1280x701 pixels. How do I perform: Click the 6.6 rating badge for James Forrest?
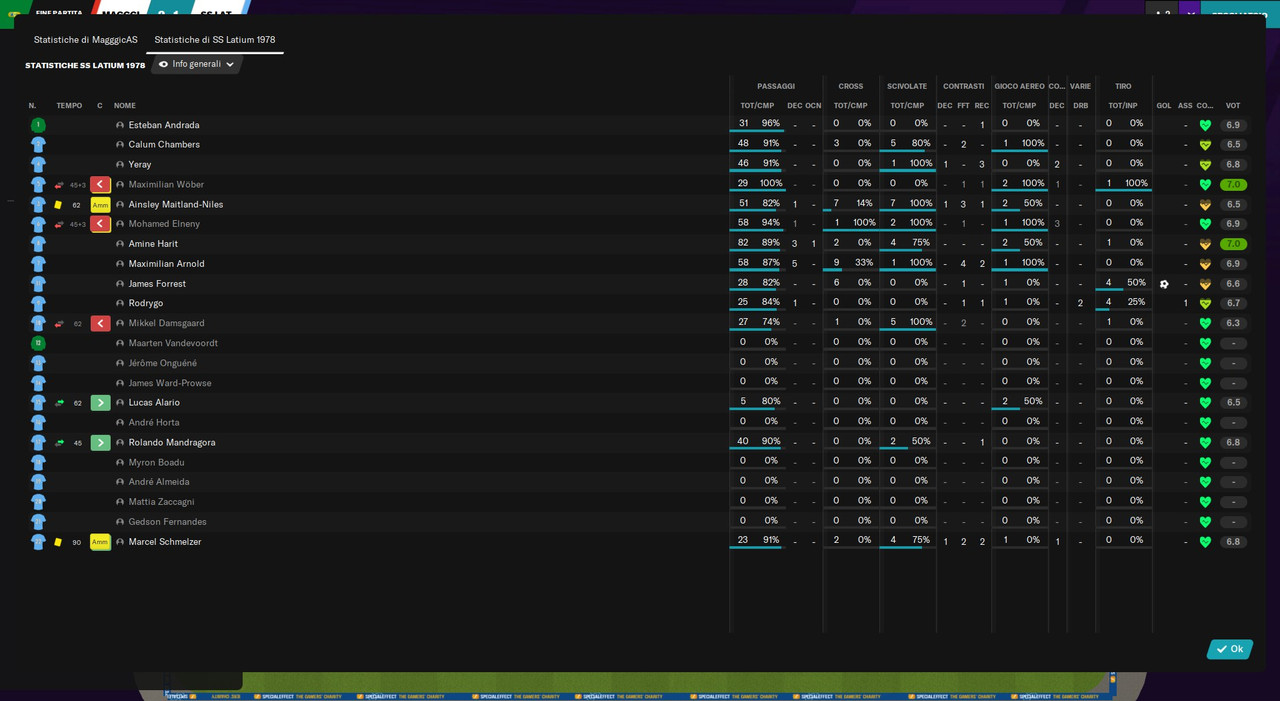(1233, 284)
